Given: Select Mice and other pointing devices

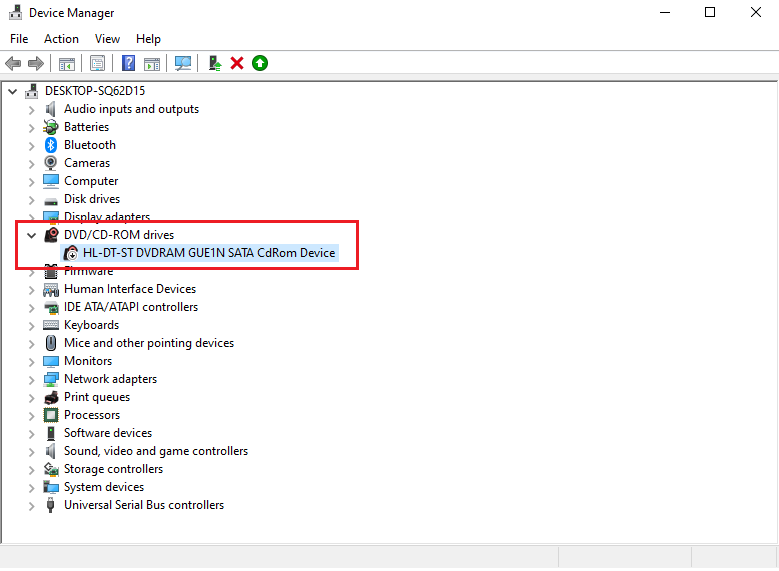Looking at the screenshot, I should point(149,343).
